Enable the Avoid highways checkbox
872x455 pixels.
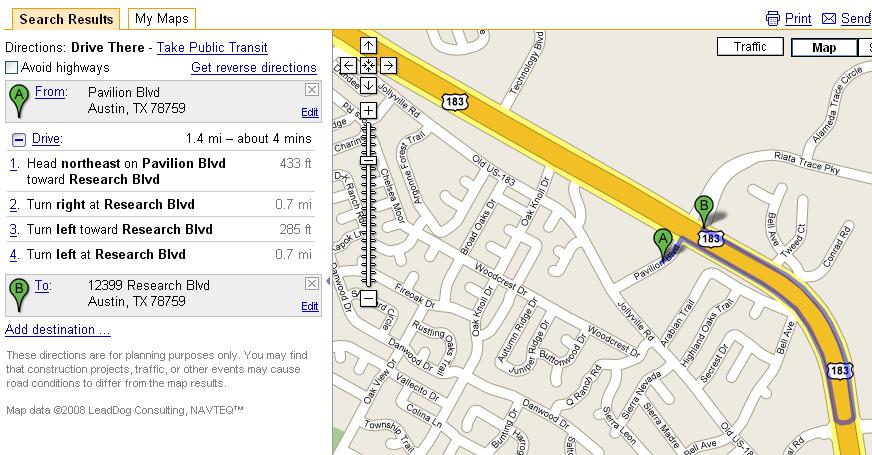(11, 68)
